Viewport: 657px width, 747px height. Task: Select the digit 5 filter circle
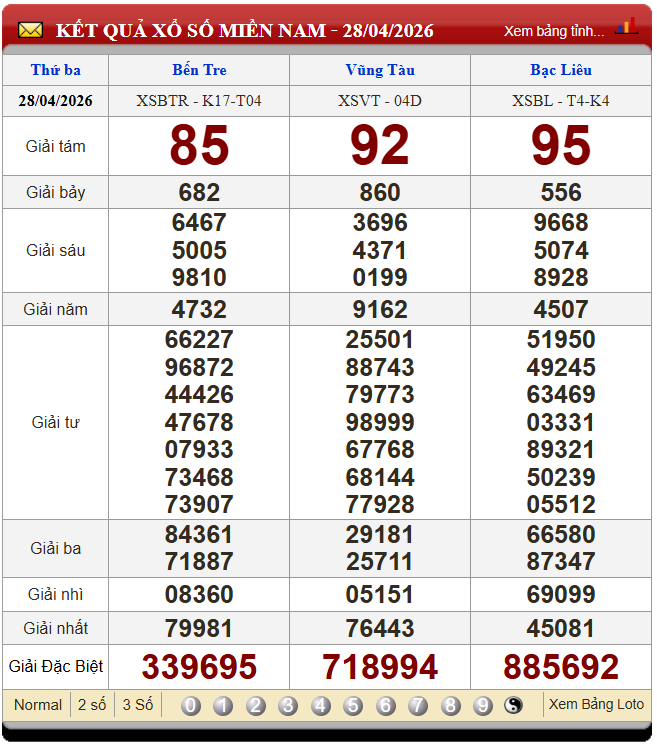[353, 706]
